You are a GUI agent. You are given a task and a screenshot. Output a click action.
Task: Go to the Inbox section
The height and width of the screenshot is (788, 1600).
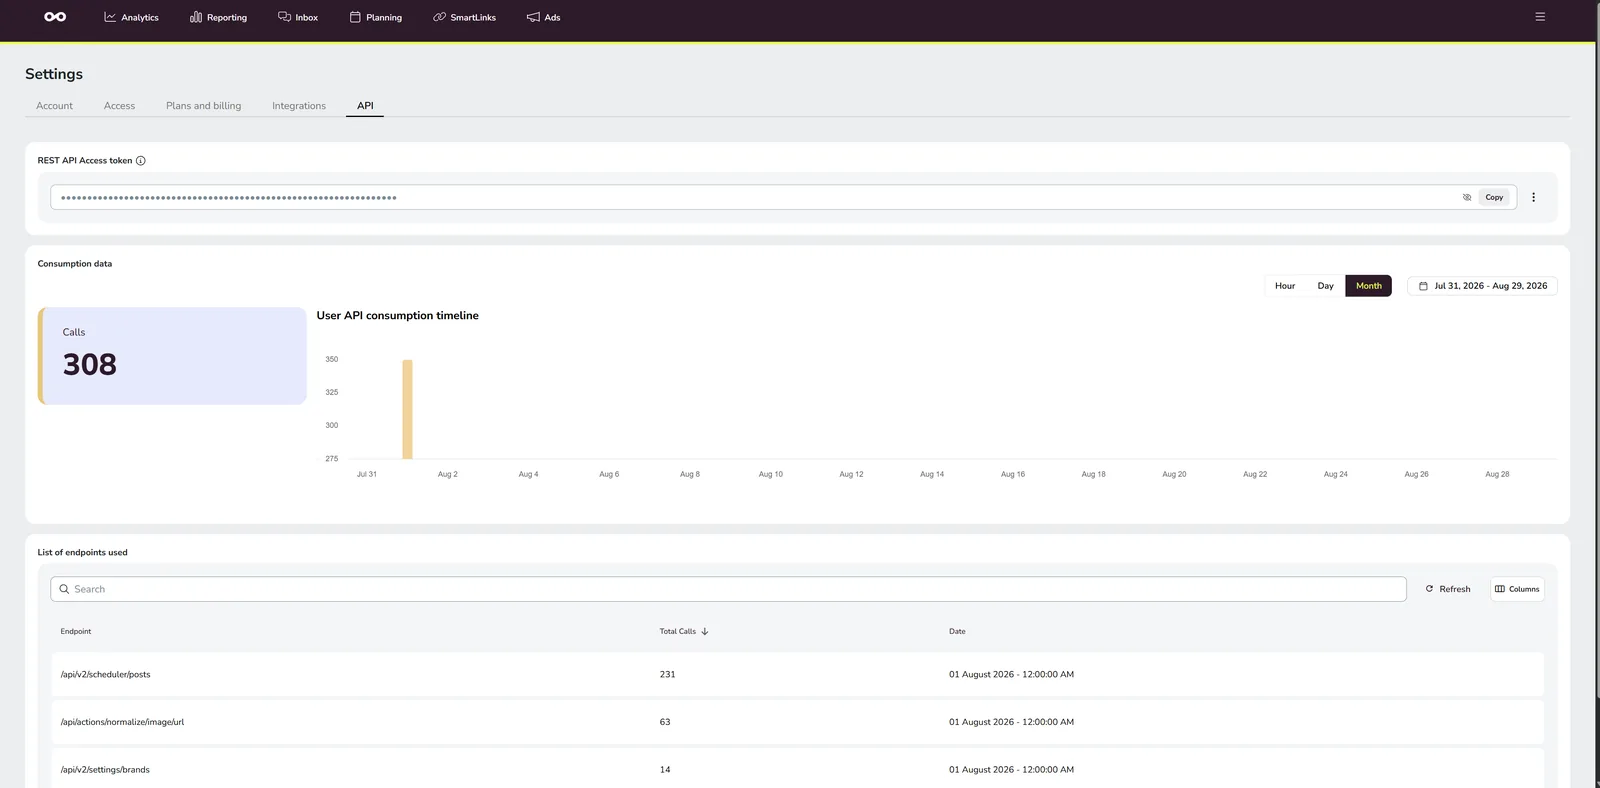click(x=298, y=17)
